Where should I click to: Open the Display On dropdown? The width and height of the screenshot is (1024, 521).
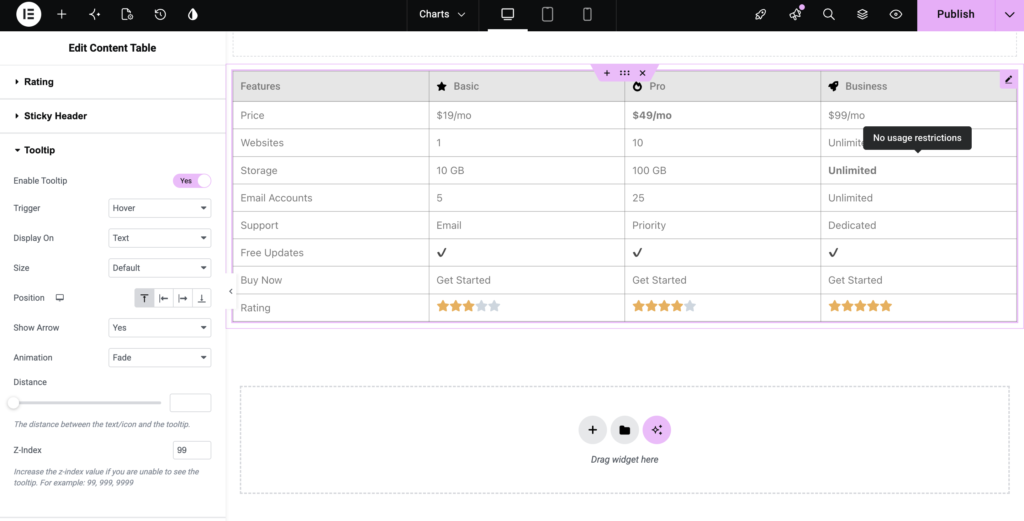click(159, 238)
